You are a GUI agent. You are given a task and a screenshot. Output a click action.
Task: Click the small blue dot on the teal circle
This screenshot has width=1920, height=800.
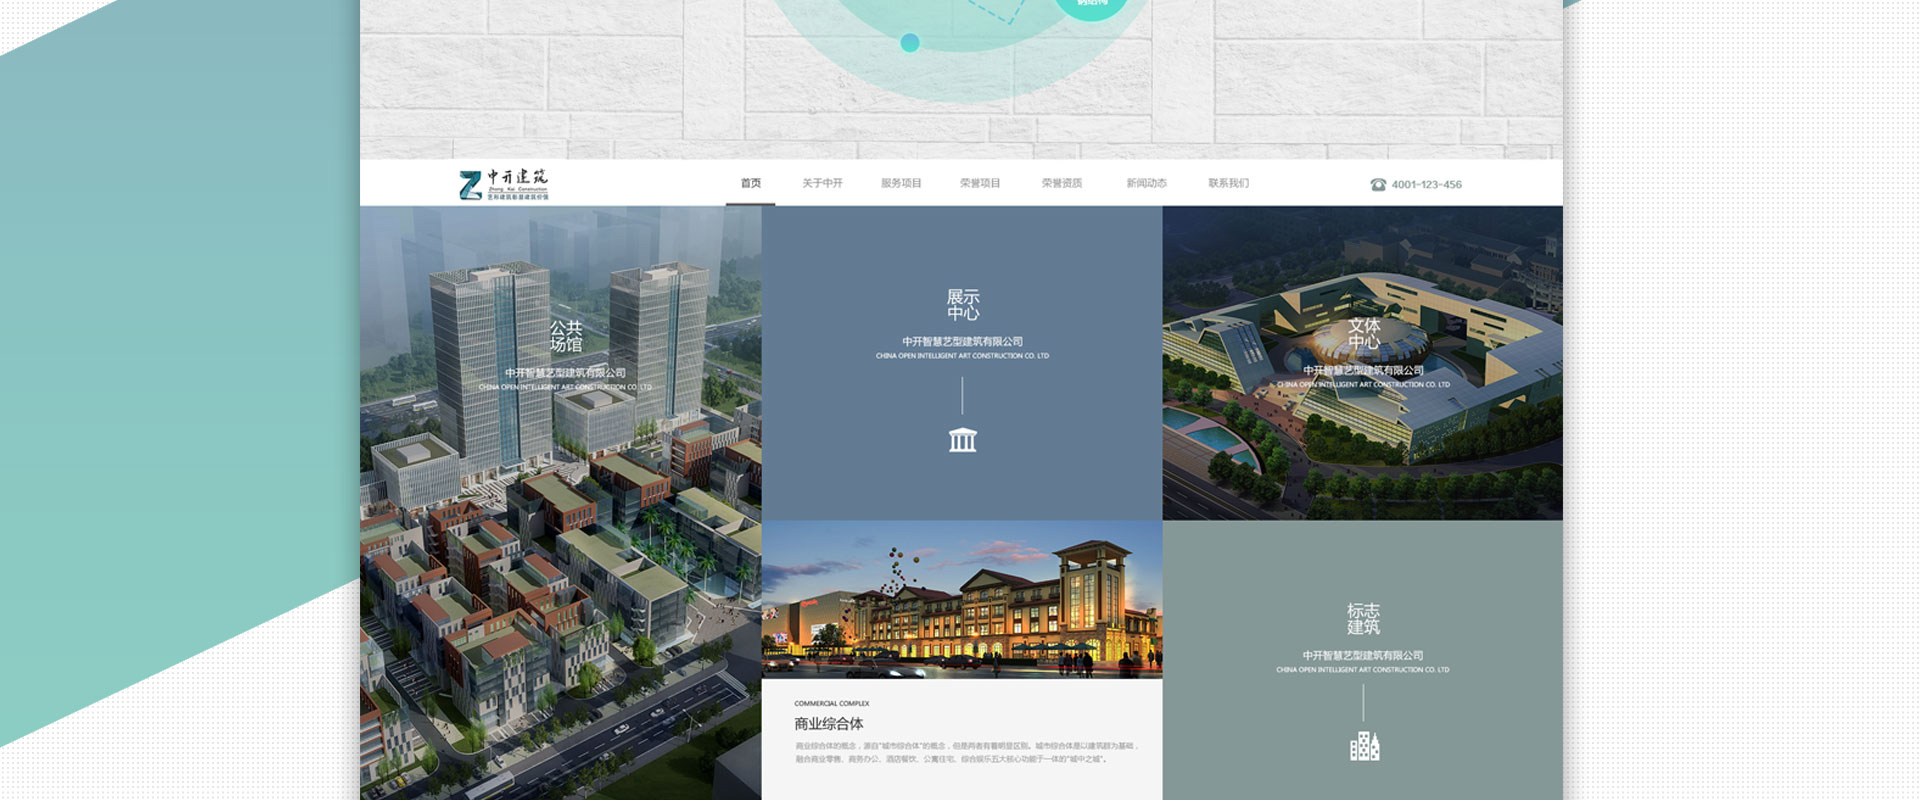[909, 42]
